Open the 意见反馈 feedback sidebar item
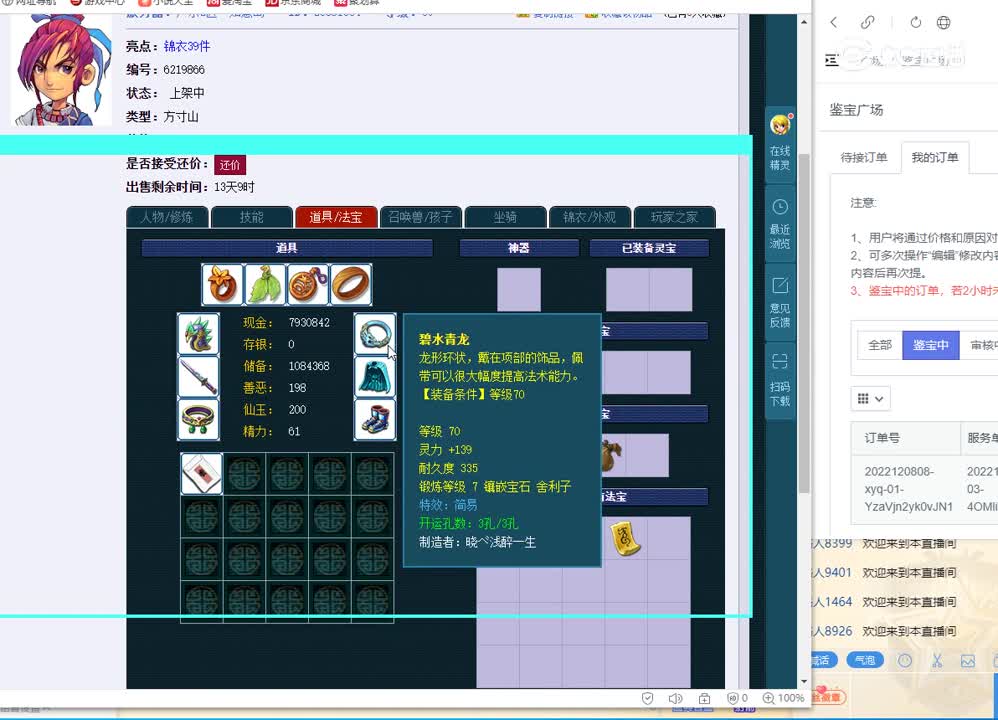 [780, 303]
